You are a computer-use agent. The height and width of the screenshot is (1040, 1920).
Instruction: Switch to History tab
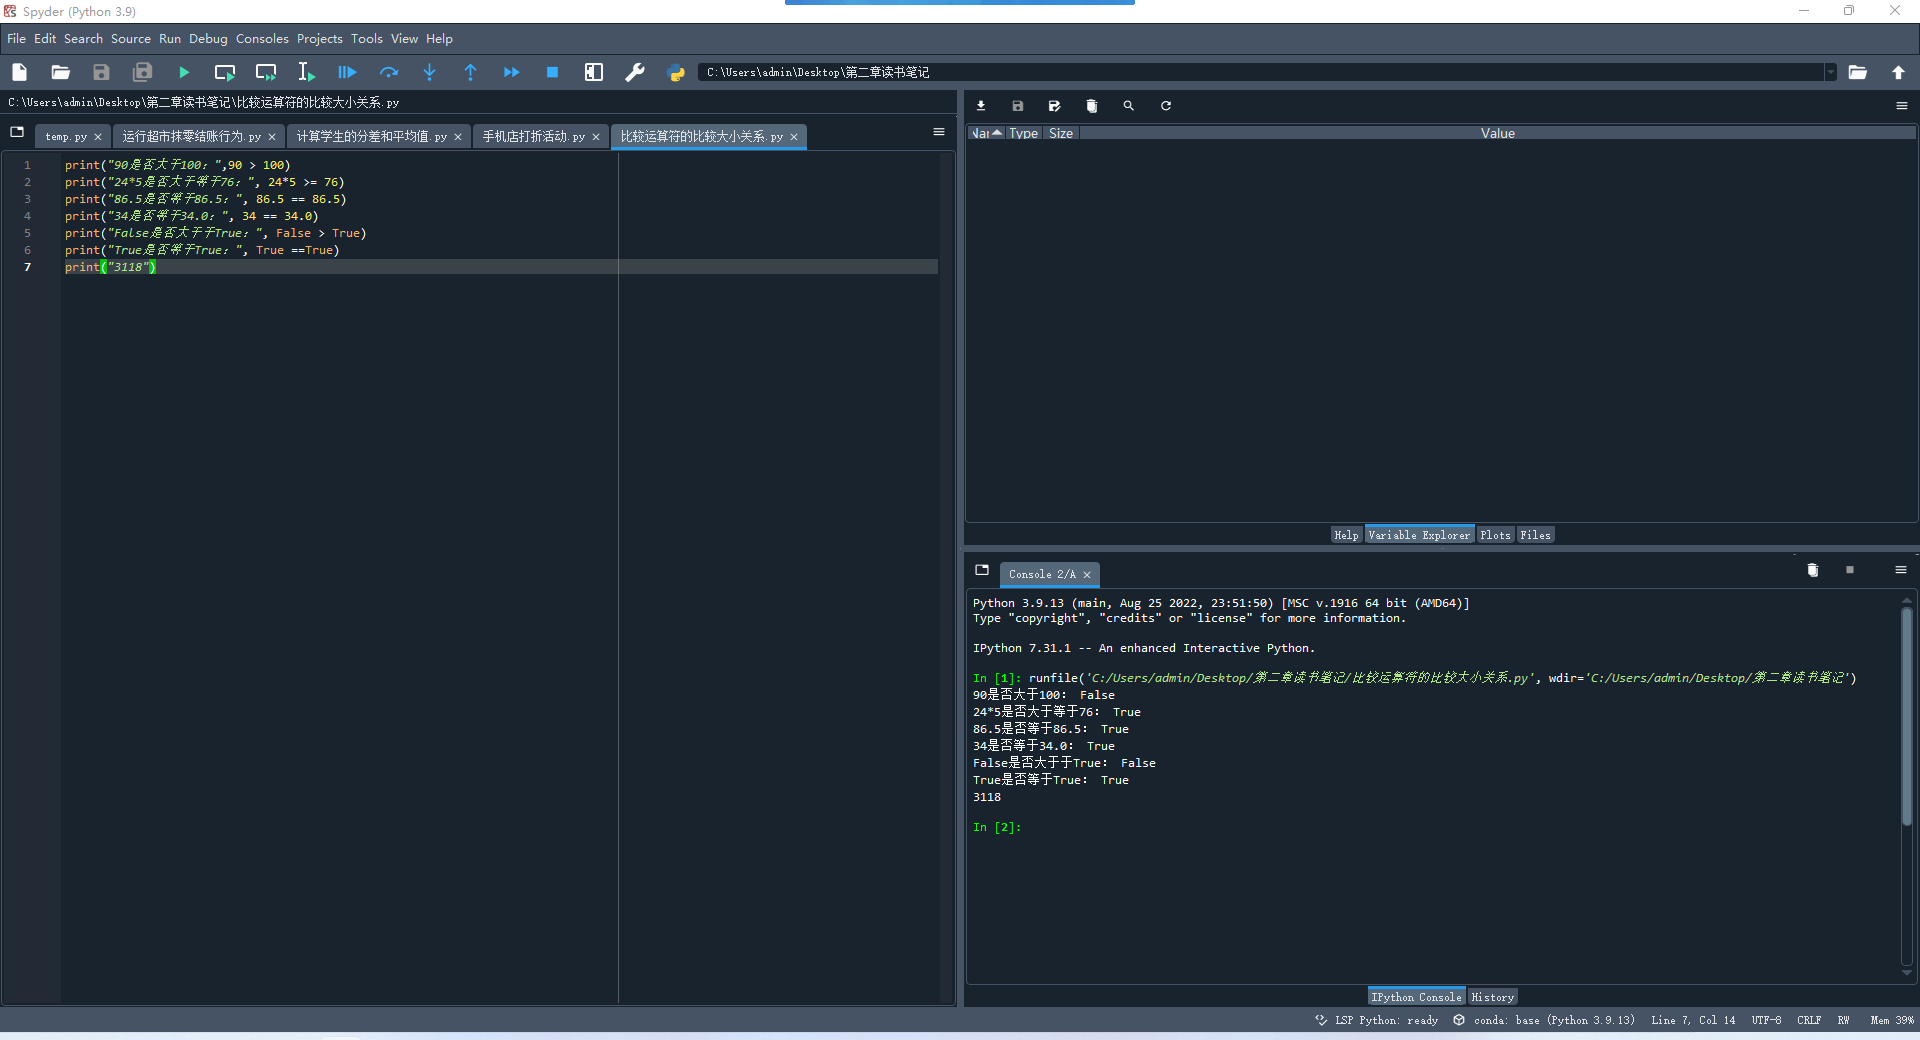[x=1492, y=997]
